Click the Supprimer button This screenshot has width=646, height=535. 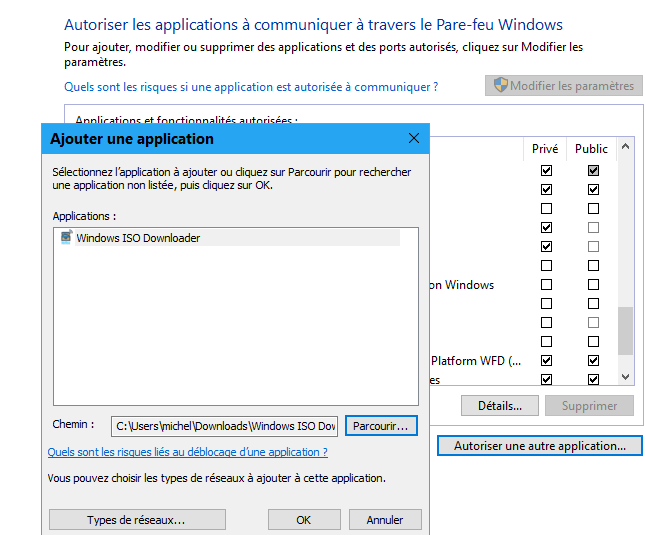tap(589, 406)
